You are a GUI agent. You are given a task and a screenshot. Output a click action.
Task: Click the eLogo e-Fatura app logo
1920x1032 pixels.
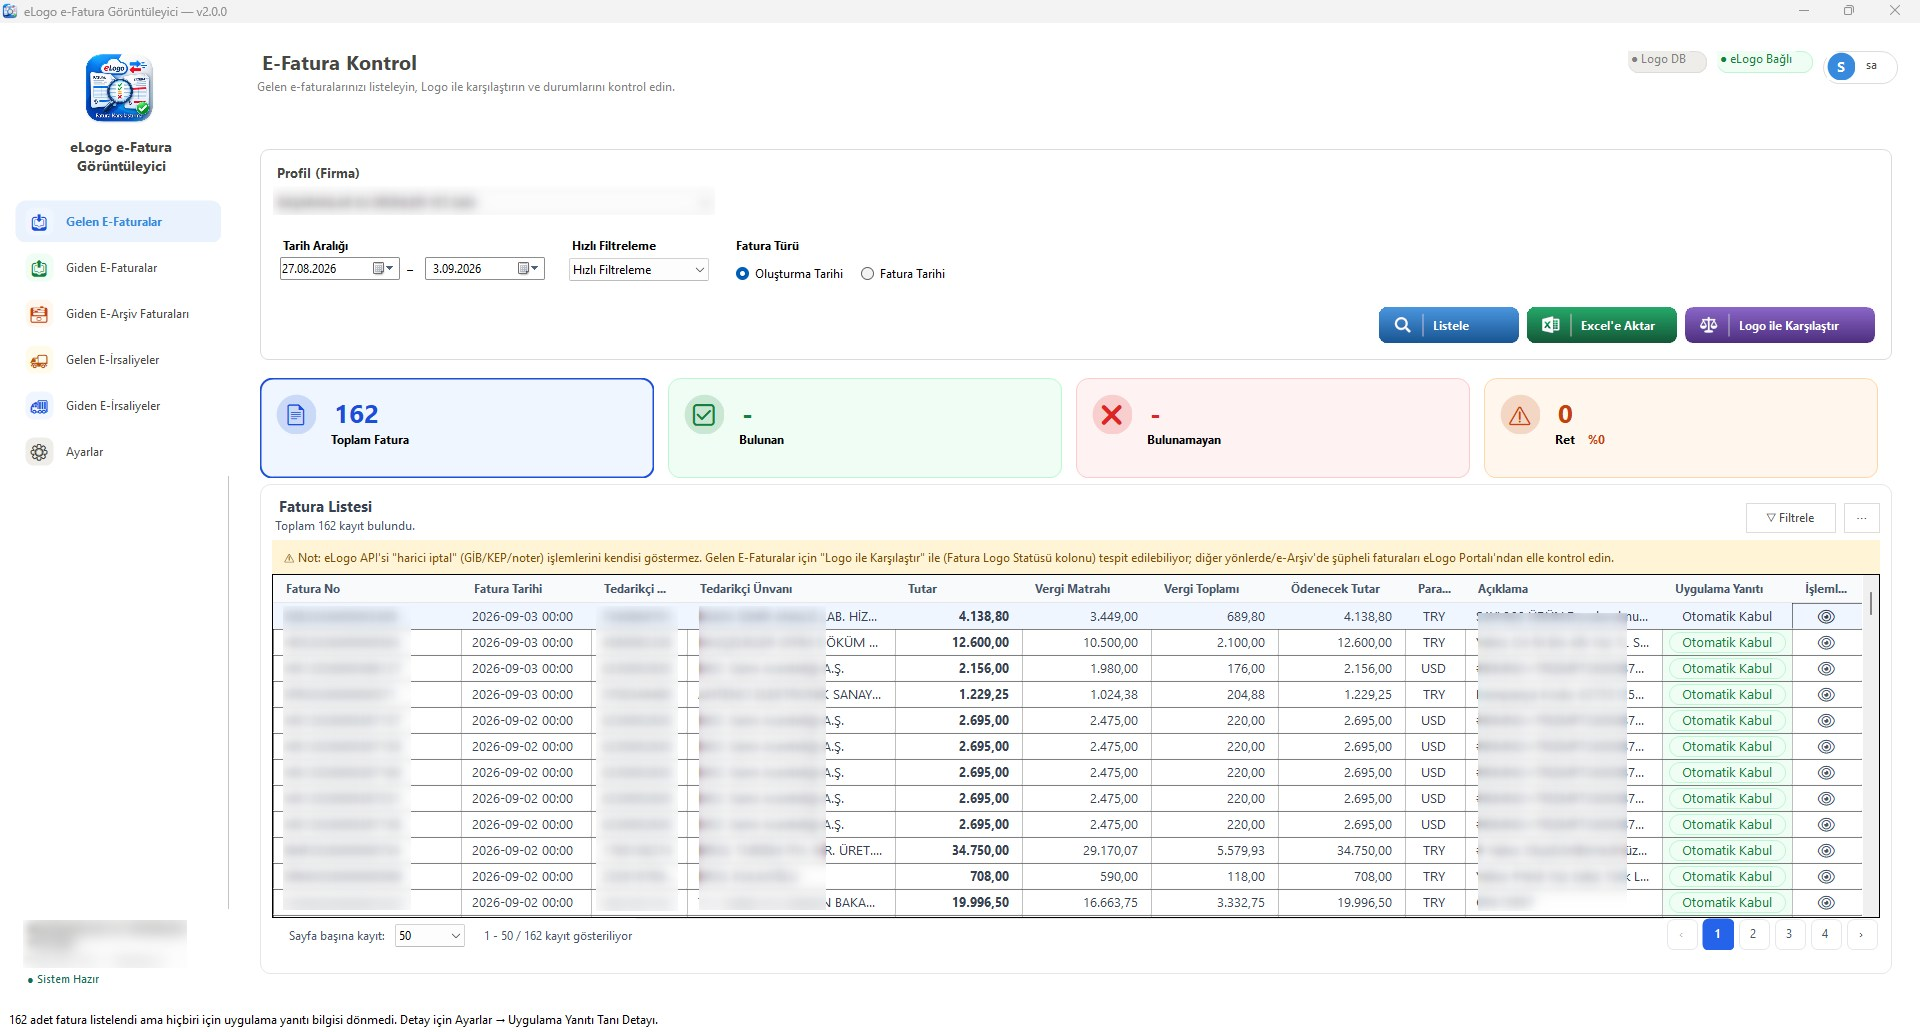coord(119,88)
